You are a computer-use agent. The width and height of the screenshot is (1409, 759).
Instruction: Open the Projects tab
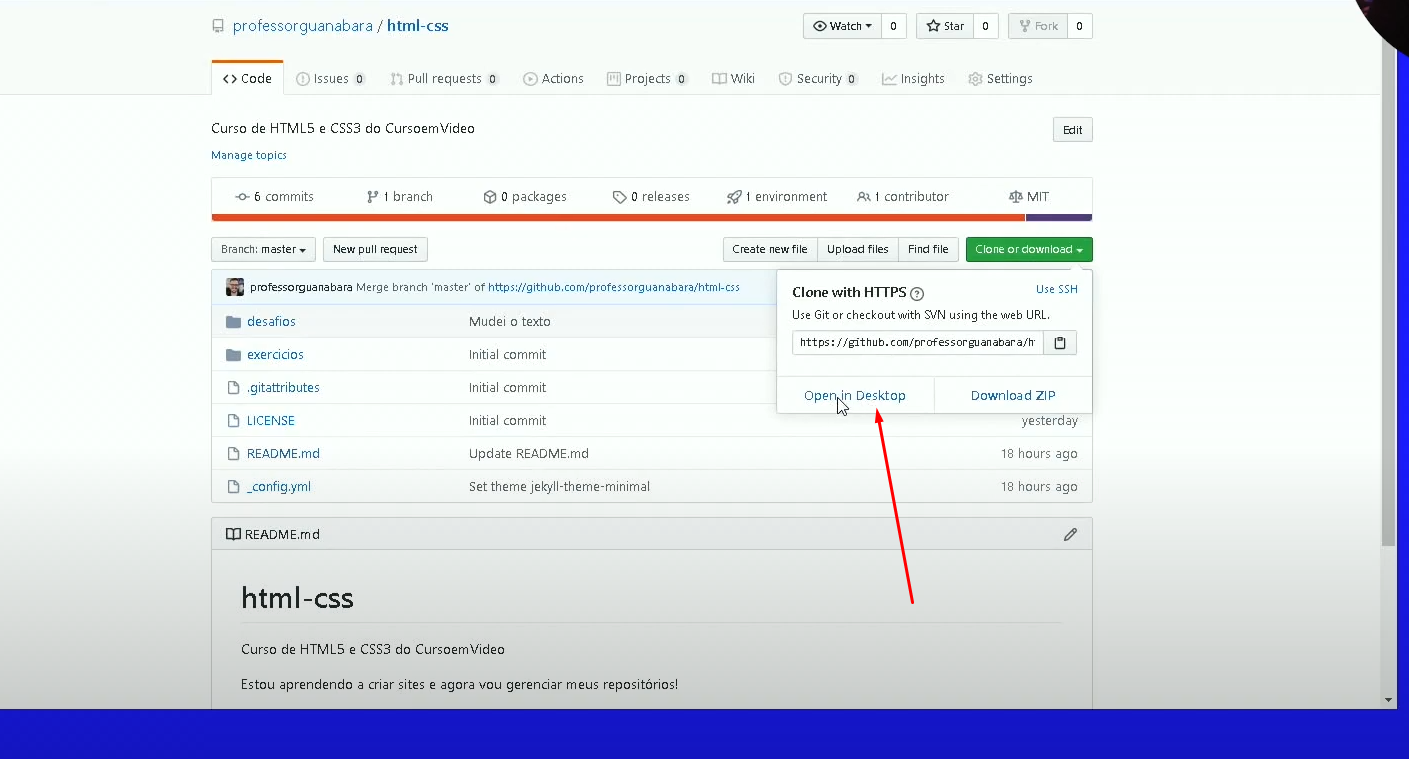point(648,79)
